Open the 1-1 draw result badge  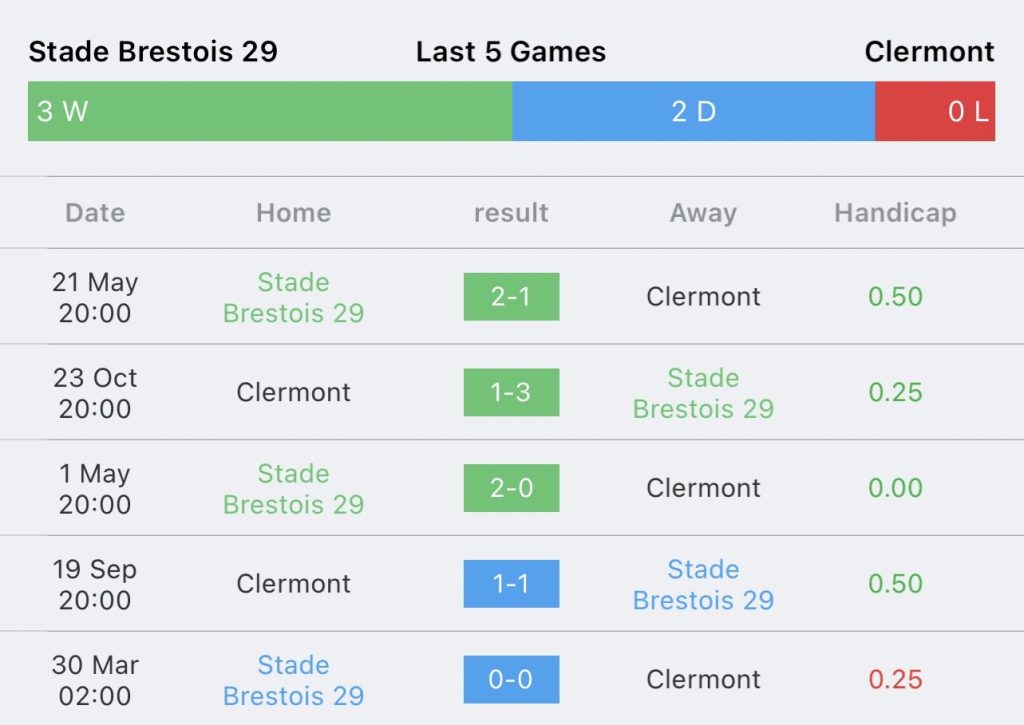511,584
